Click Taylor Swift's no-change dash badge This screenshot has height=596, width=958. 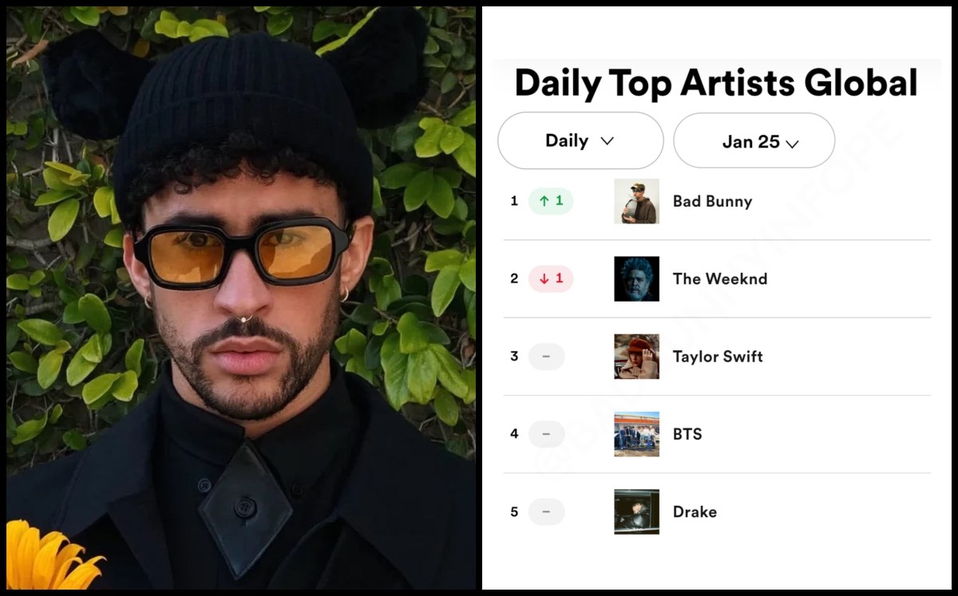coord(546,356)
